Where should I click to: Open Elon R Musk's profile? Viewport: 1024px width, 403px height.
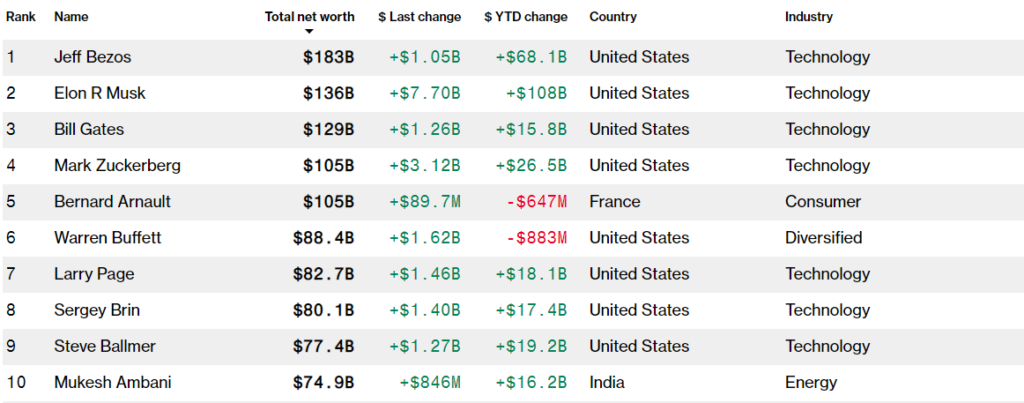(99, 93)
